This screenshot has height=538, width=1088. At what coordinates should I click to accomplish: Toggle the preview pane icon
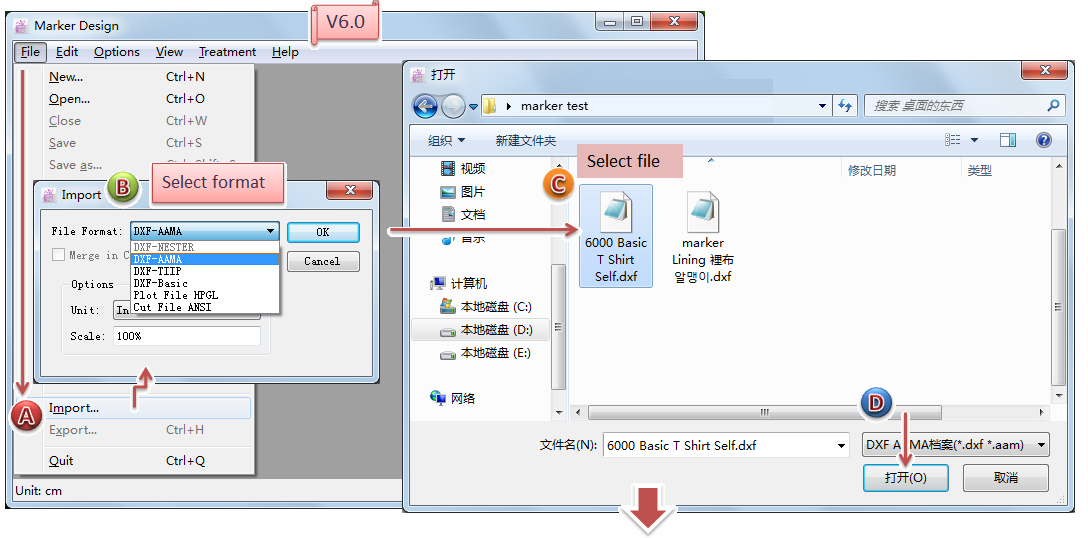click(1008, 140)
